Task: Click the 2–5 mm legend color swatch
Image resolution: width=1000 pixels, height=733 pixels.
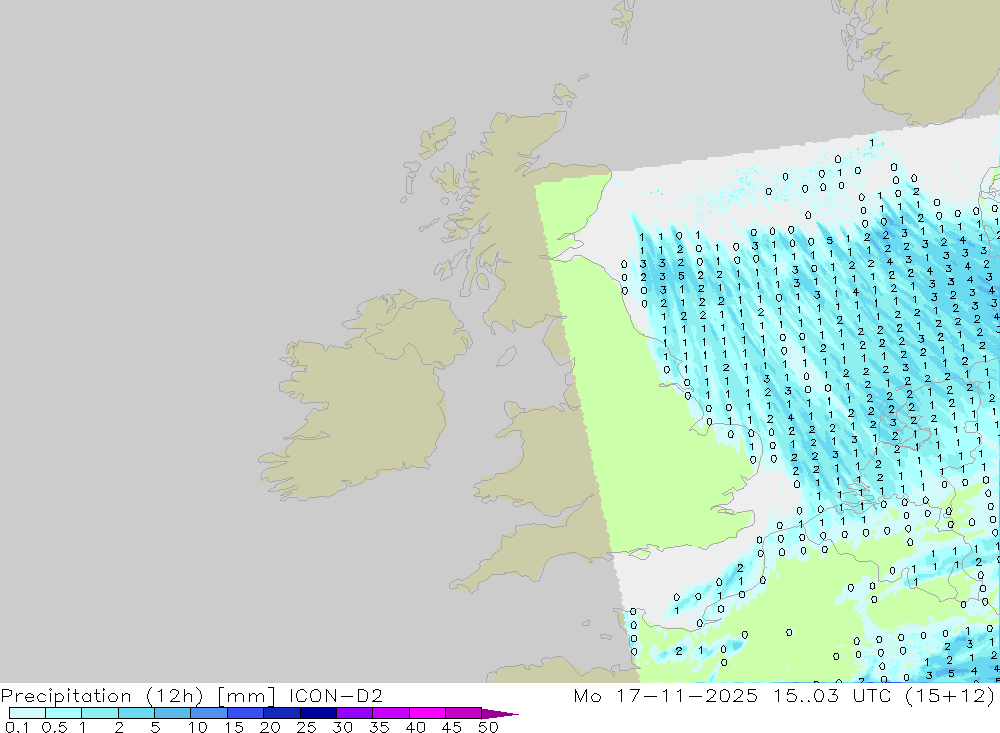Action: tap(136, 713)
